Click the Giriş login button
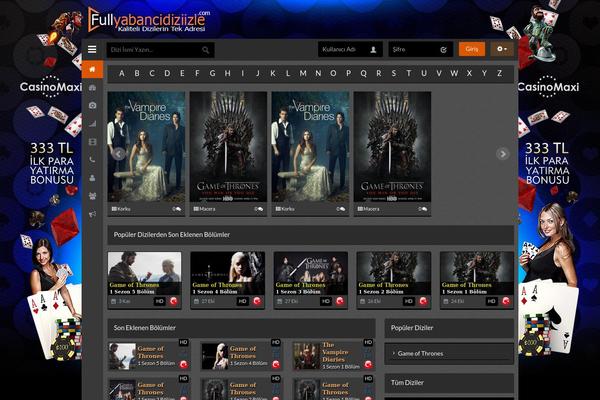The height and width of the screenshot is (400, 600). [472, 49]
